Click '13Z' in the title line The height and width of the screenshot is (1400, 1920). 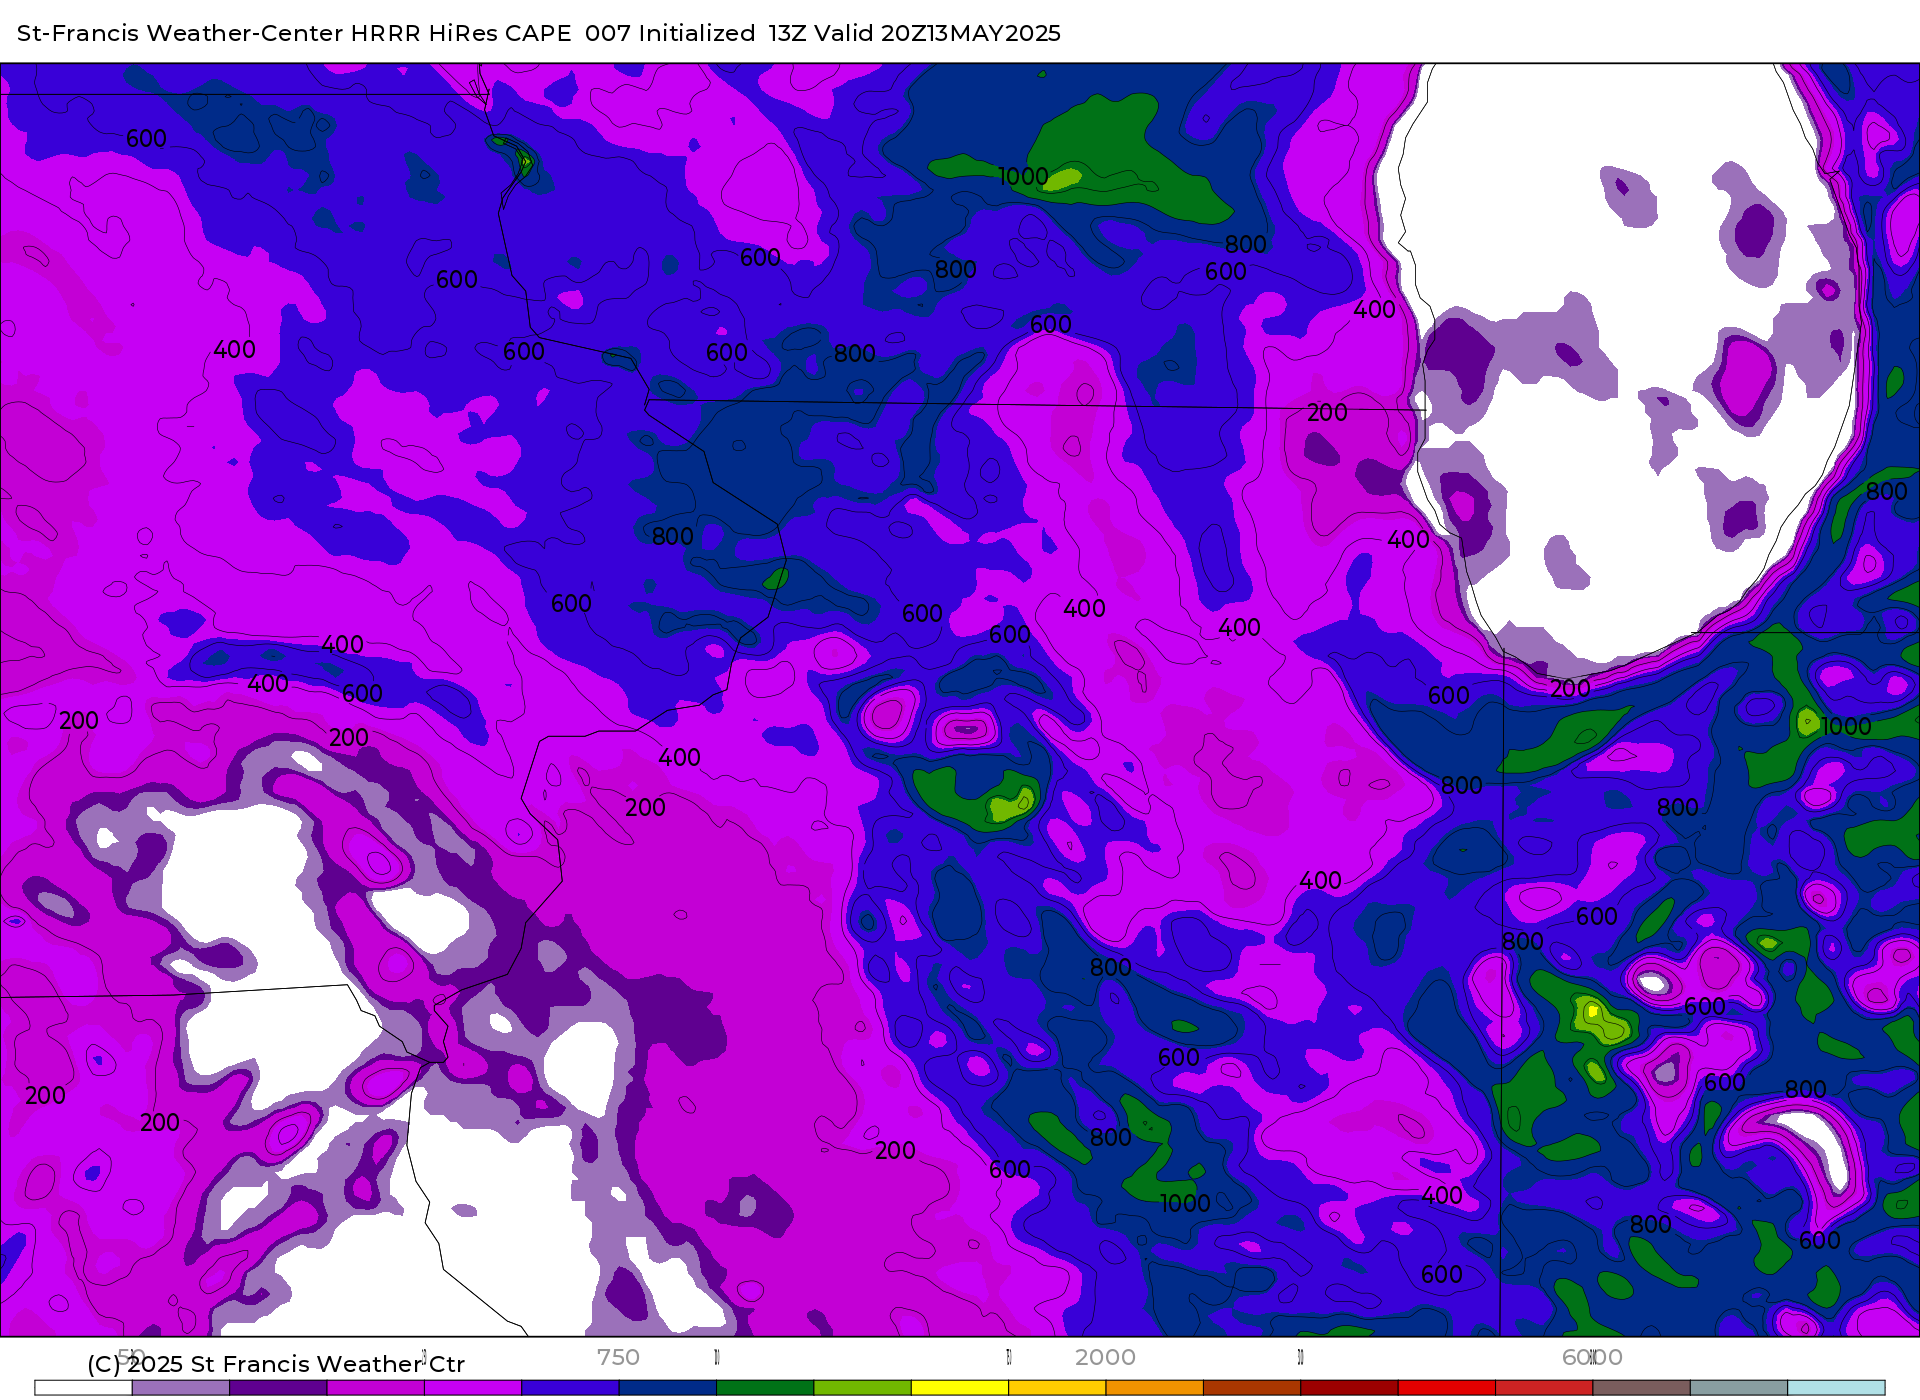click(788, 33)
